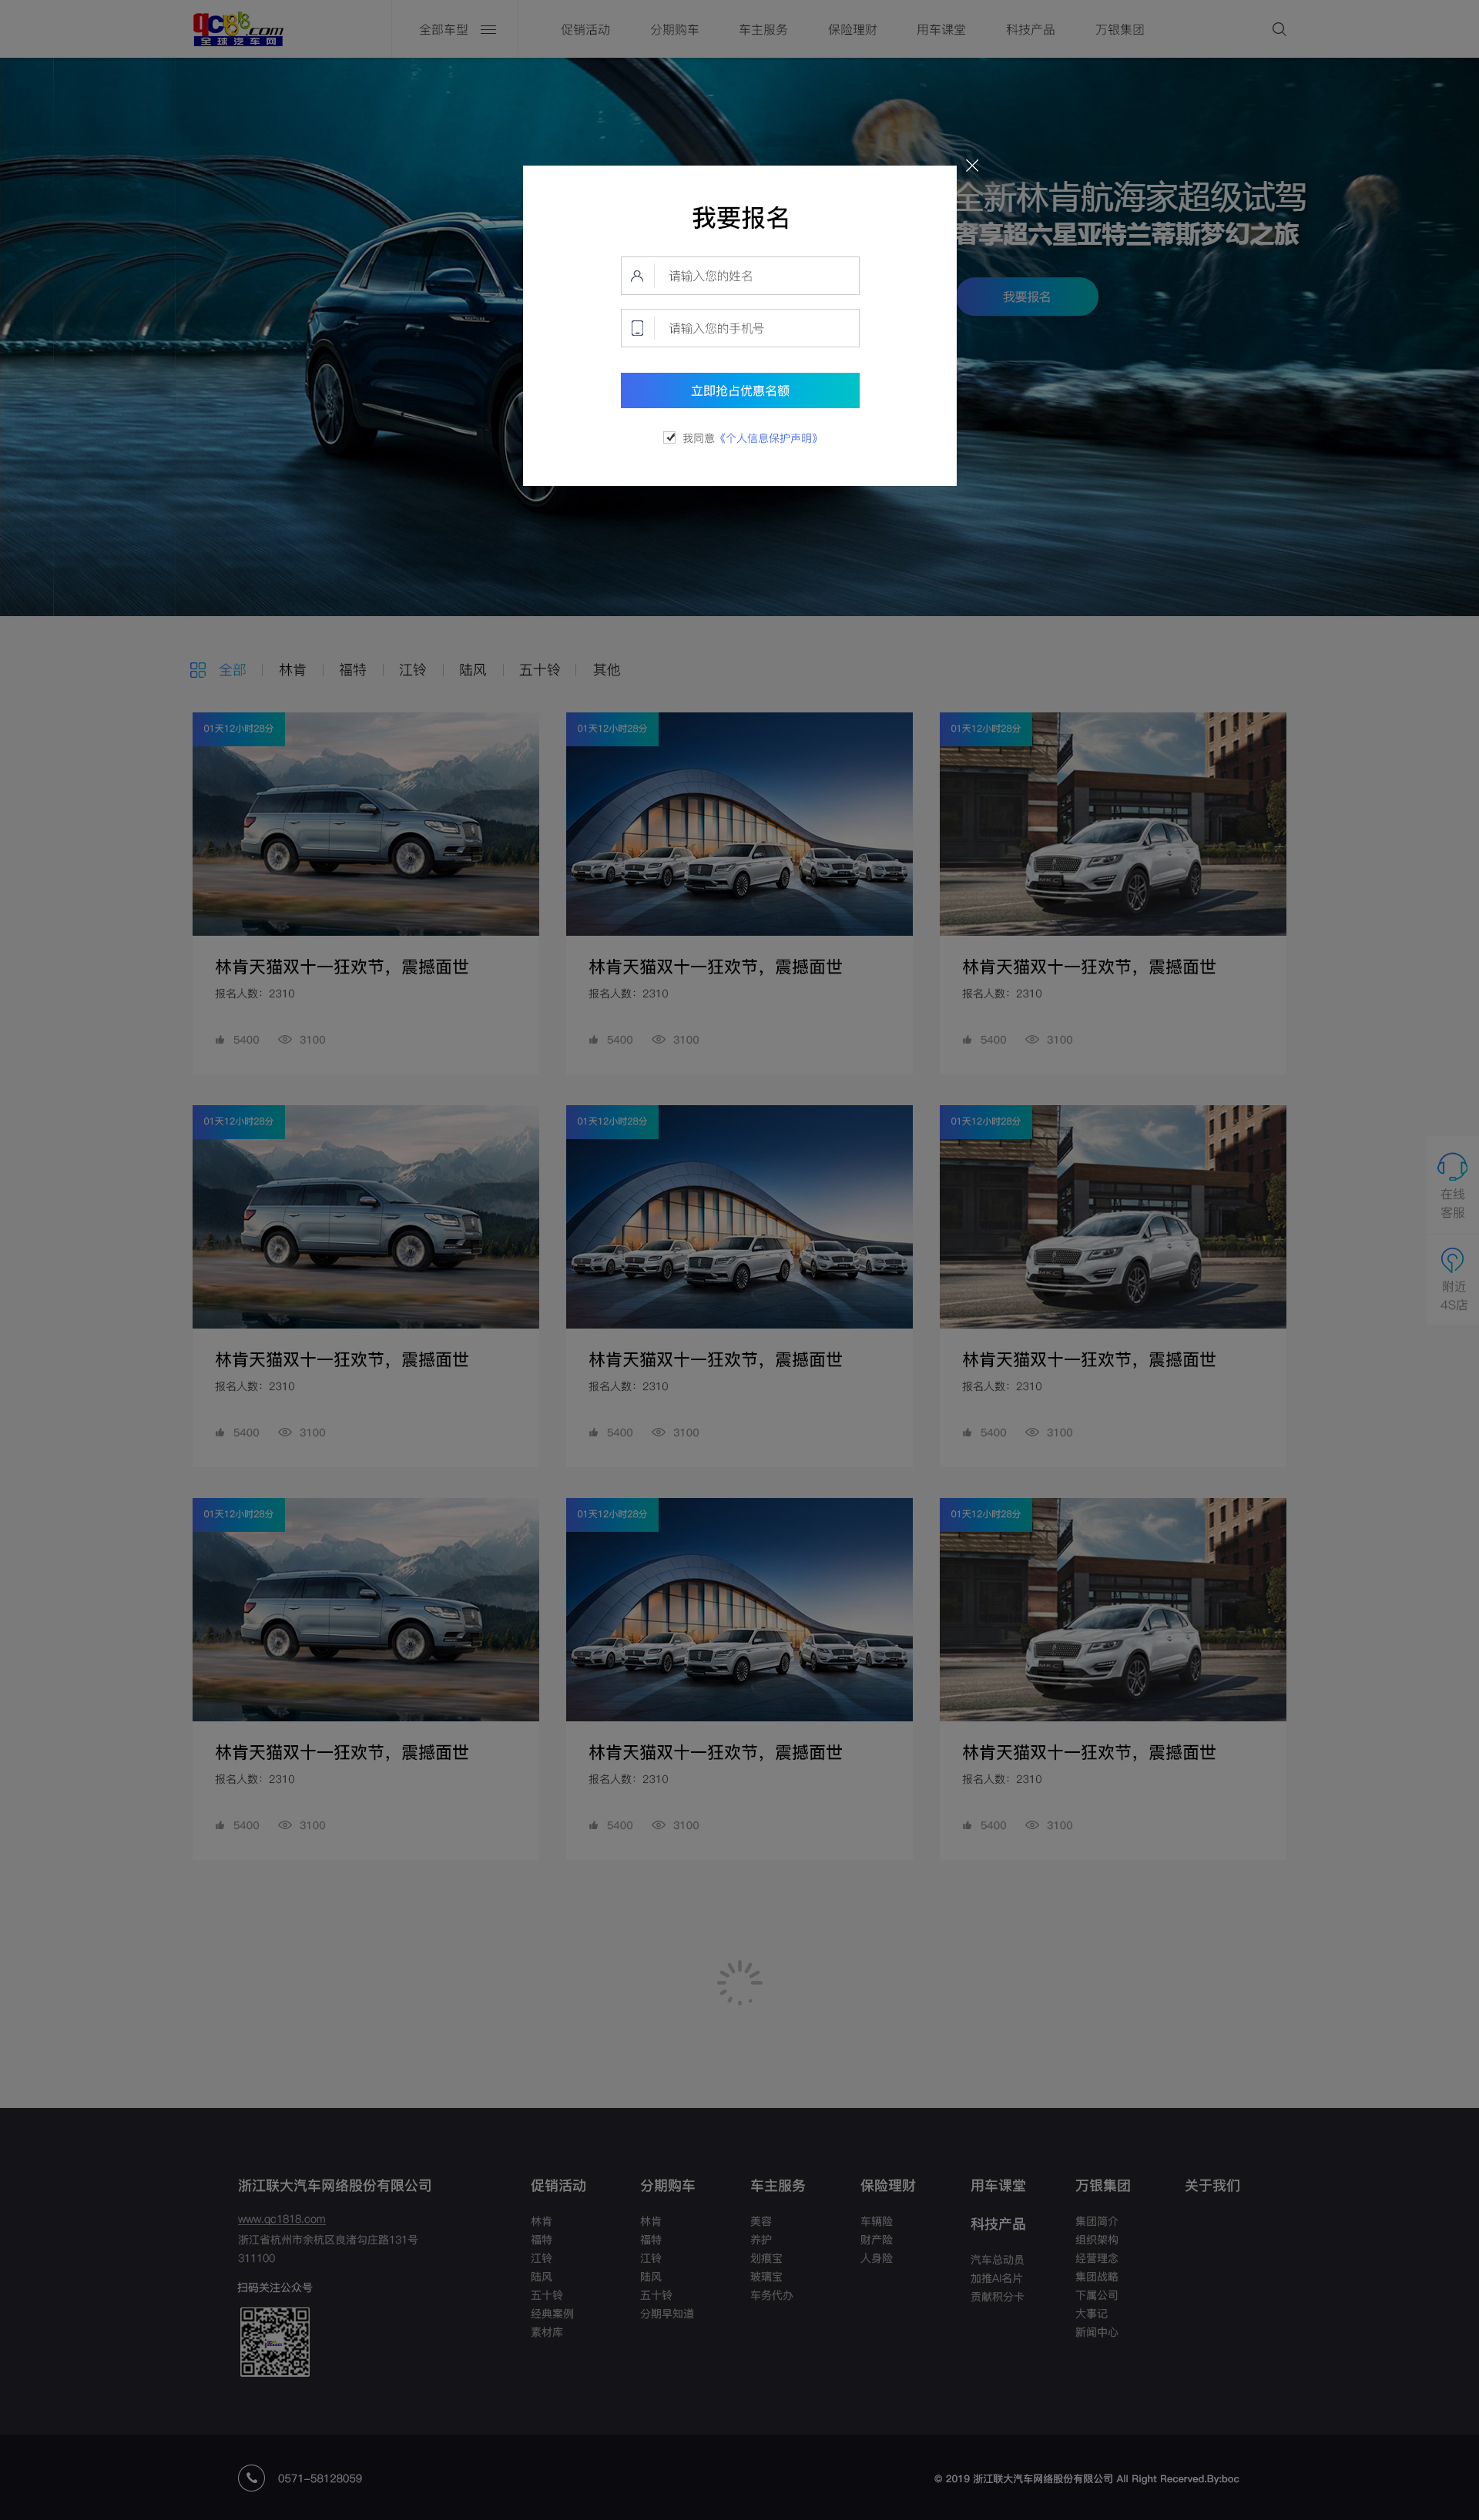Screen dimensions: 1479x2520
Task: Open title of third row middle card
Action: pyautogui.click(x=715, y=1753)
